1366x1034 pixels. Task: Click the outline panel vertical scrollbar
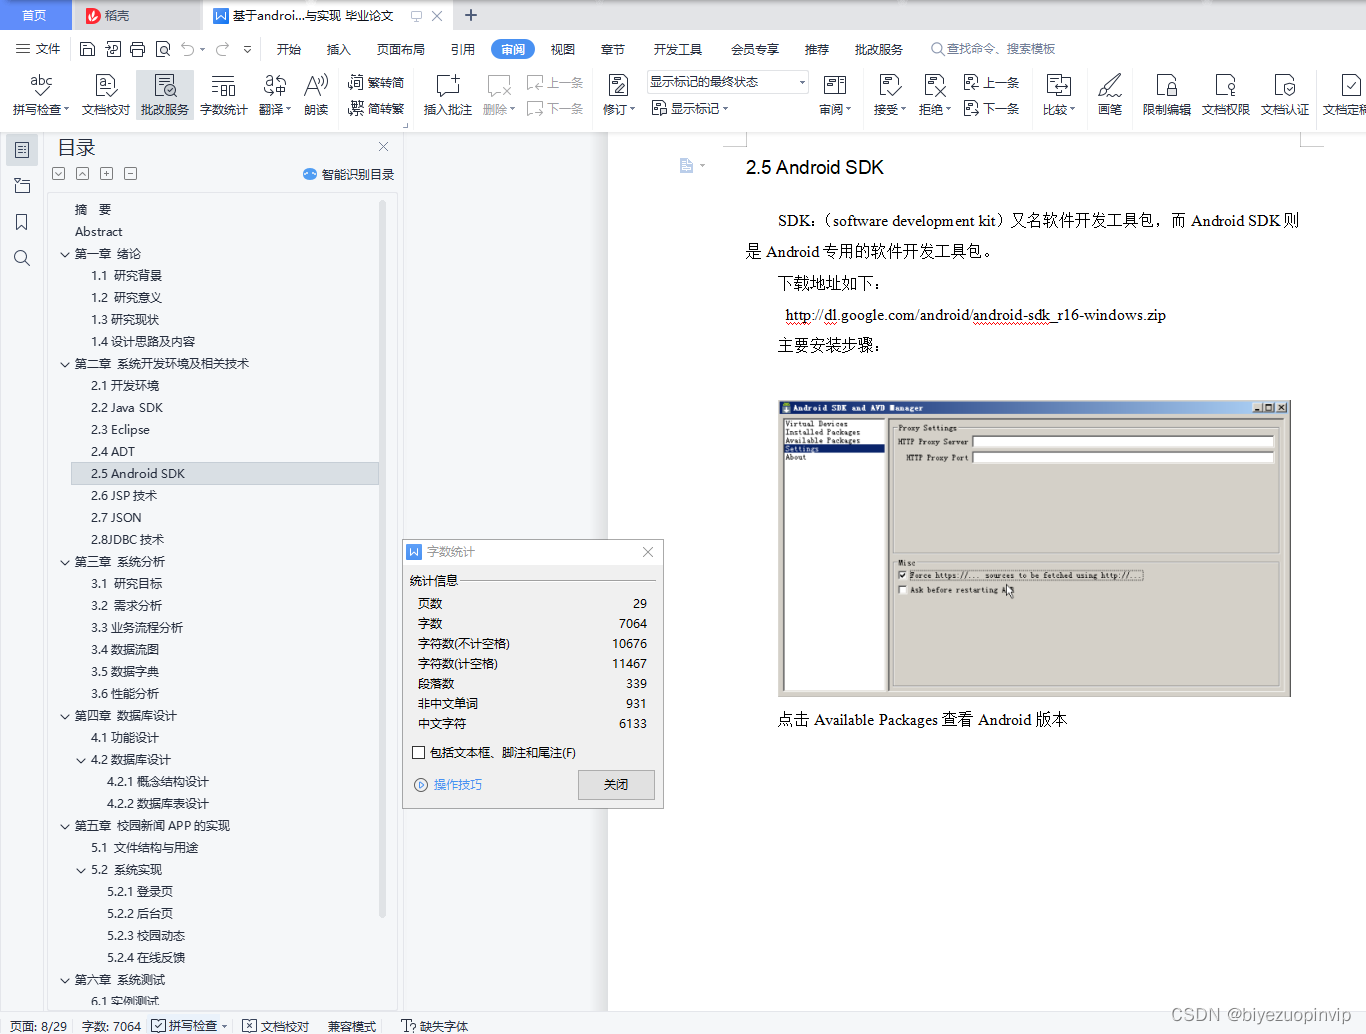[382, 558]
